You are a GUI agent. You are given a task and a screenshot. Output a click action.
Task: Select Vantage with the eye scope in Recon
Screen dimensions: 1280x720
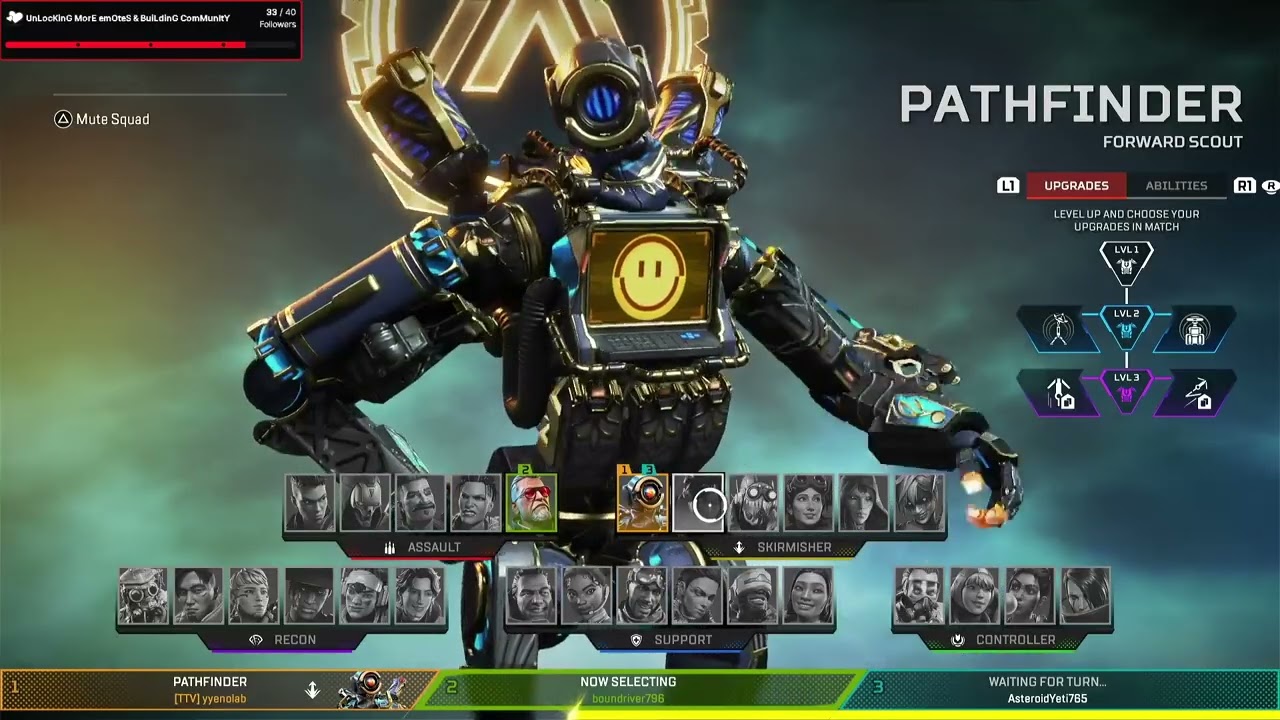pos(364,596)
